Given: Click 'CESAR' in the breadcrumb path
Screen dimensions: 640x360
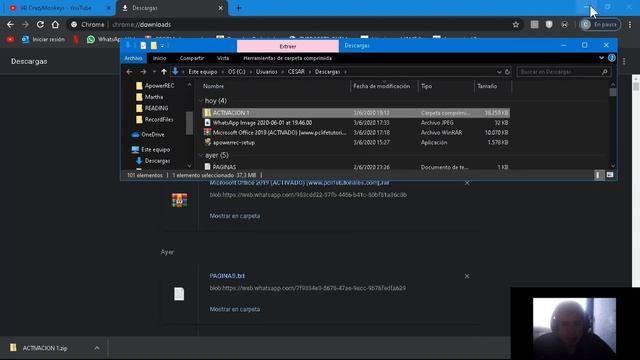Looking at the screenshot, I should (296, 72).
